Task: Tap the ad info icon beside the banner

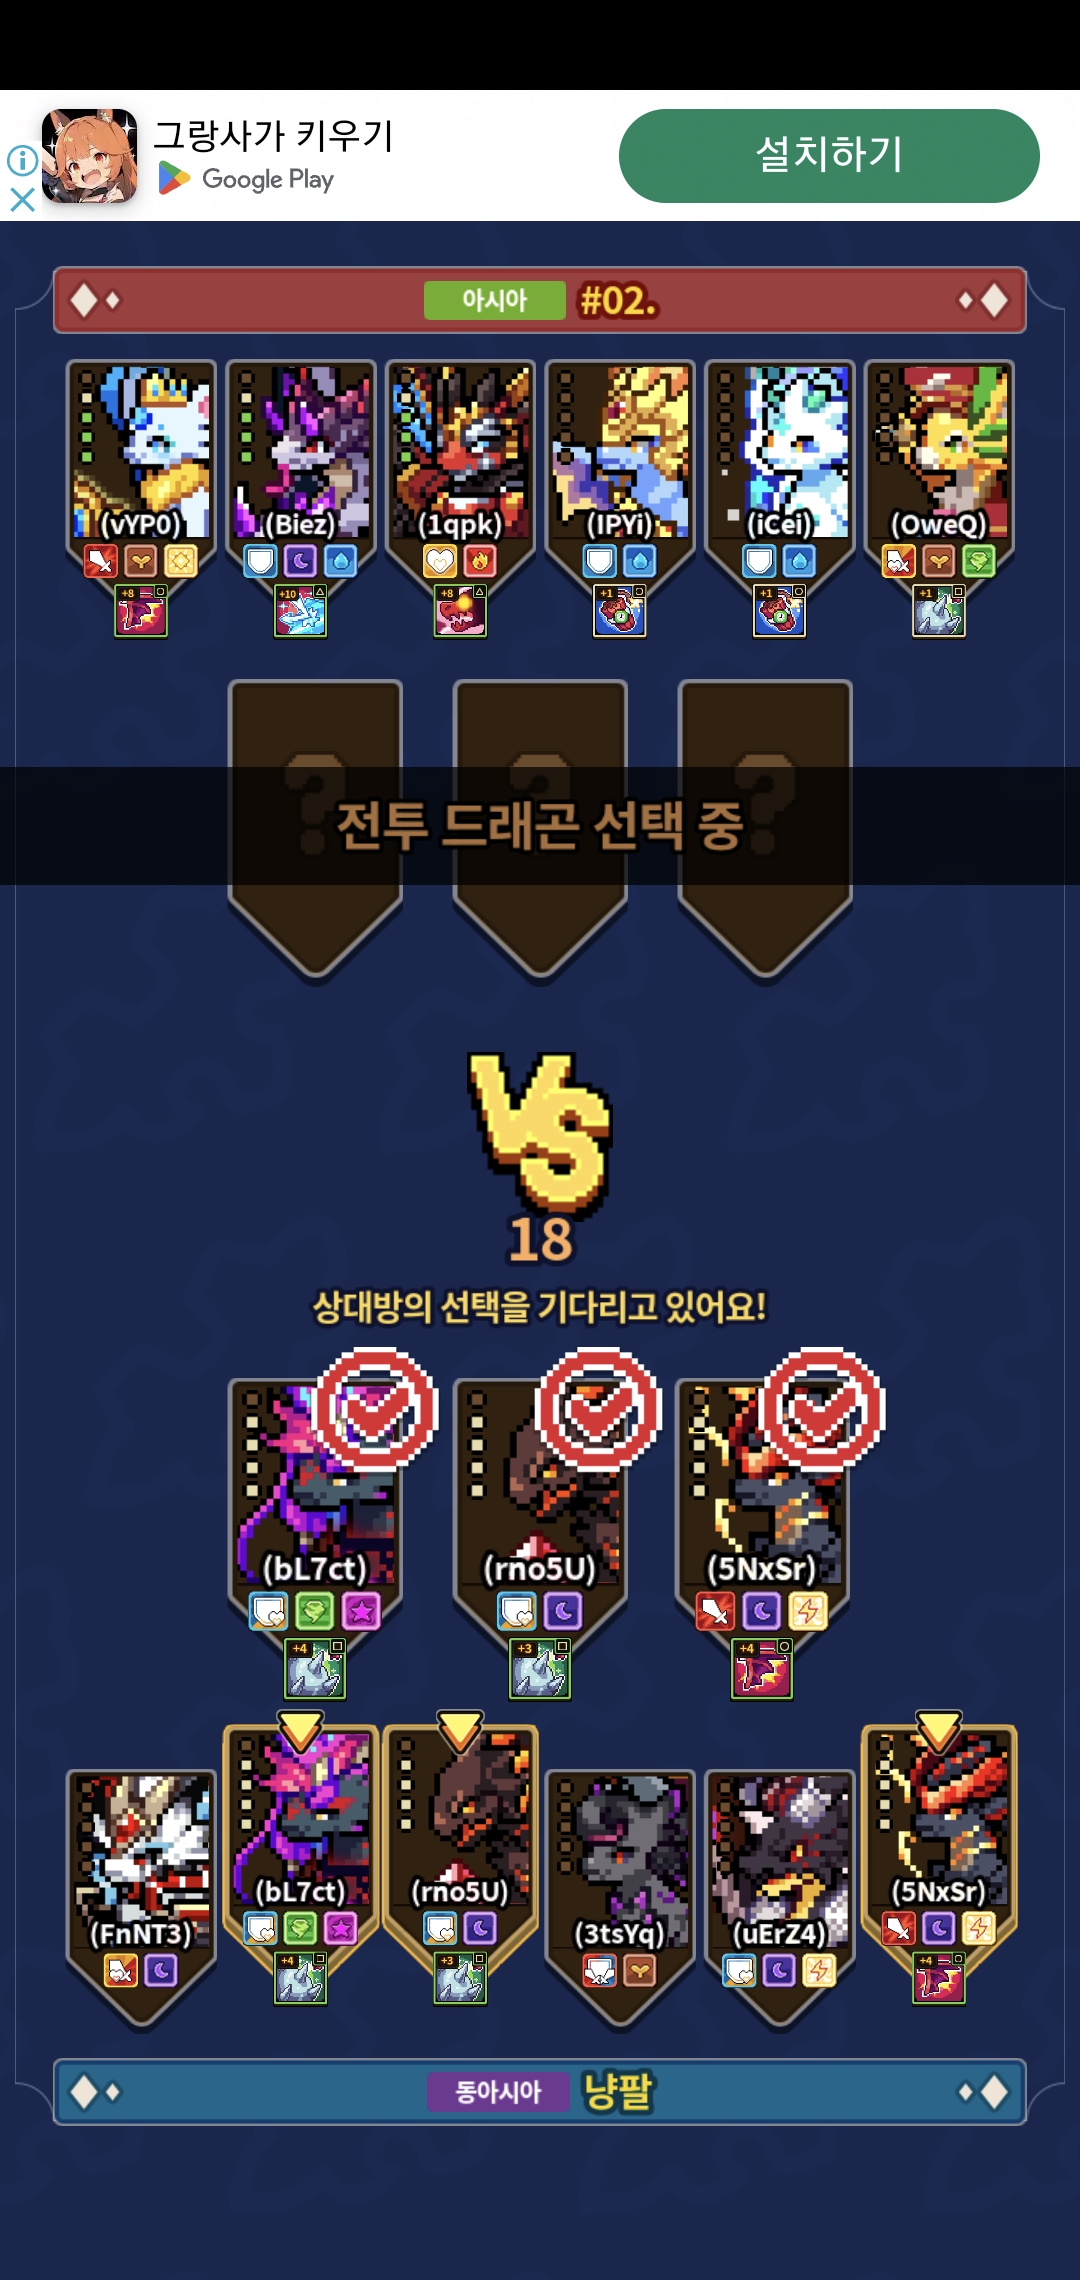Action: (22, 160)
